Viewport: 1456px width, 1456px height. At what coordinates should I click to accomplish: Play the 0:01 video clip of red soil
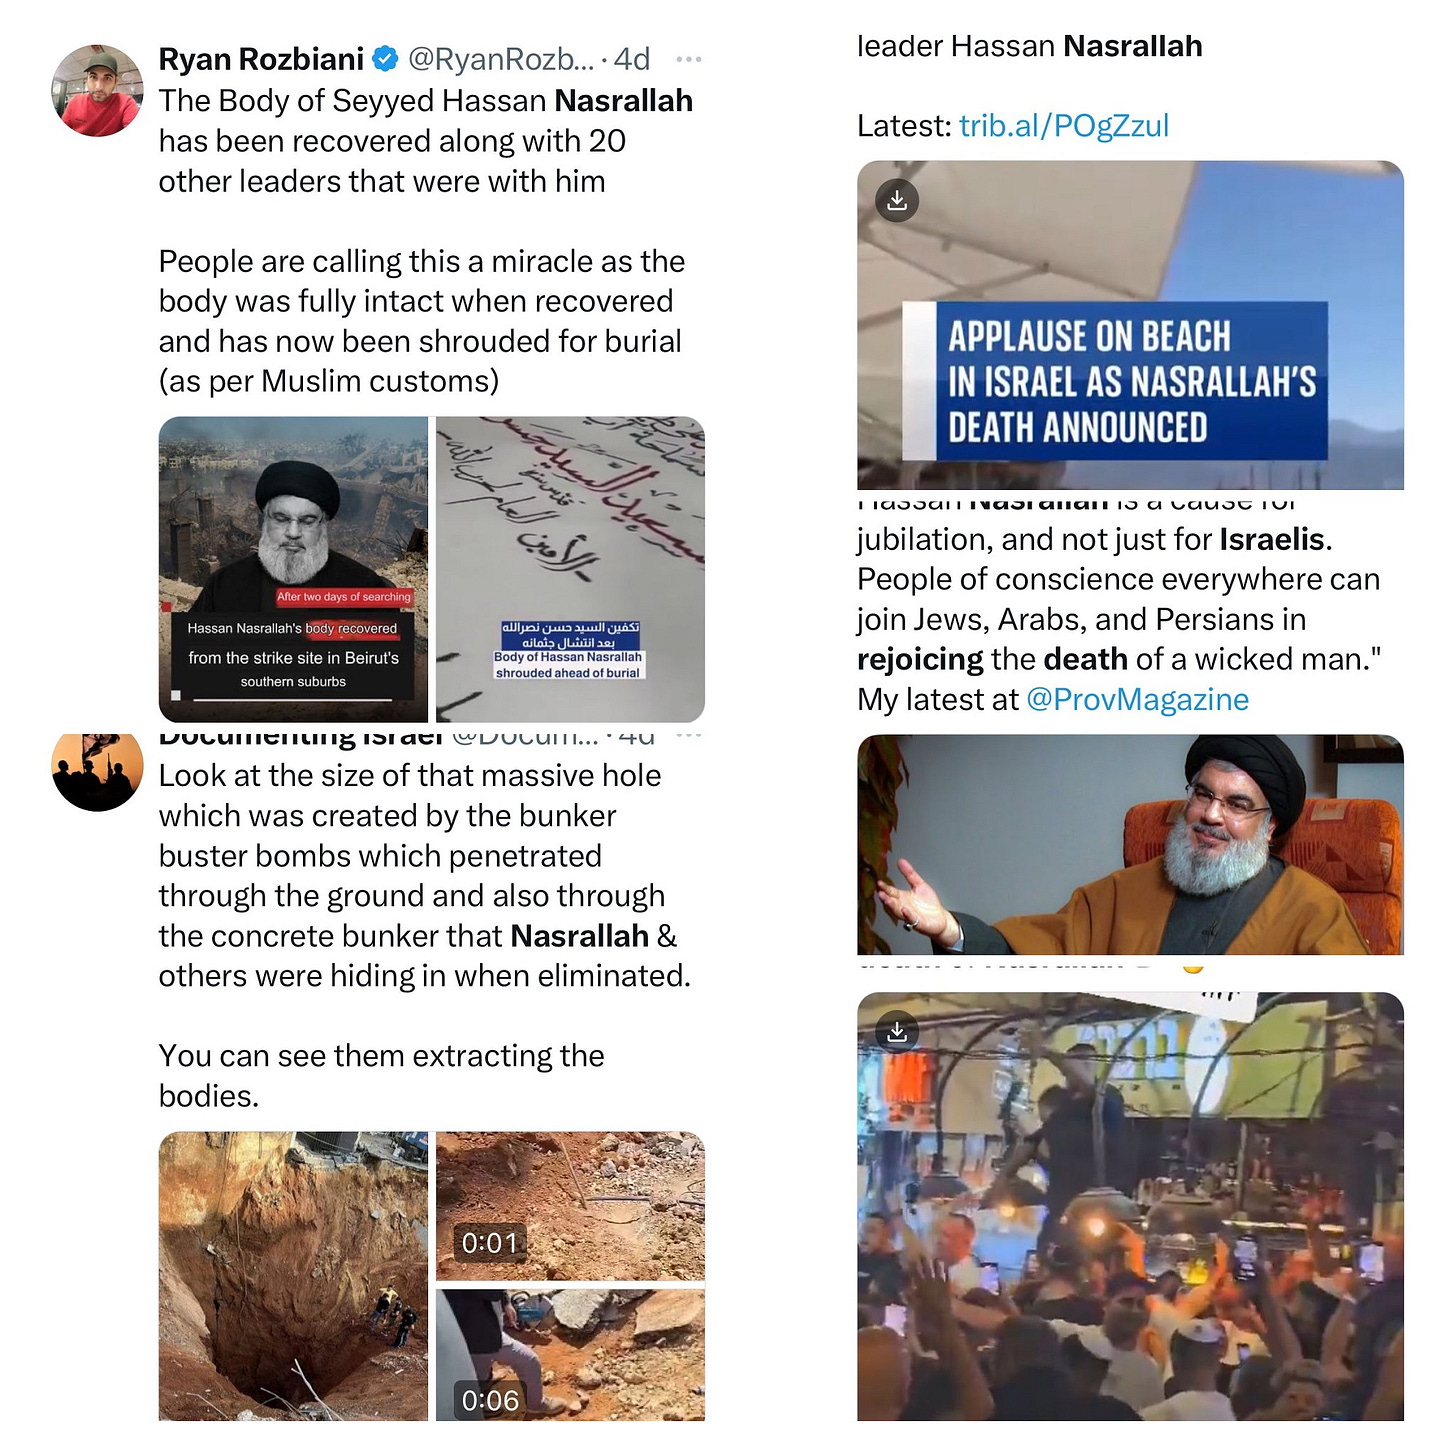[x=570, y=1206]
